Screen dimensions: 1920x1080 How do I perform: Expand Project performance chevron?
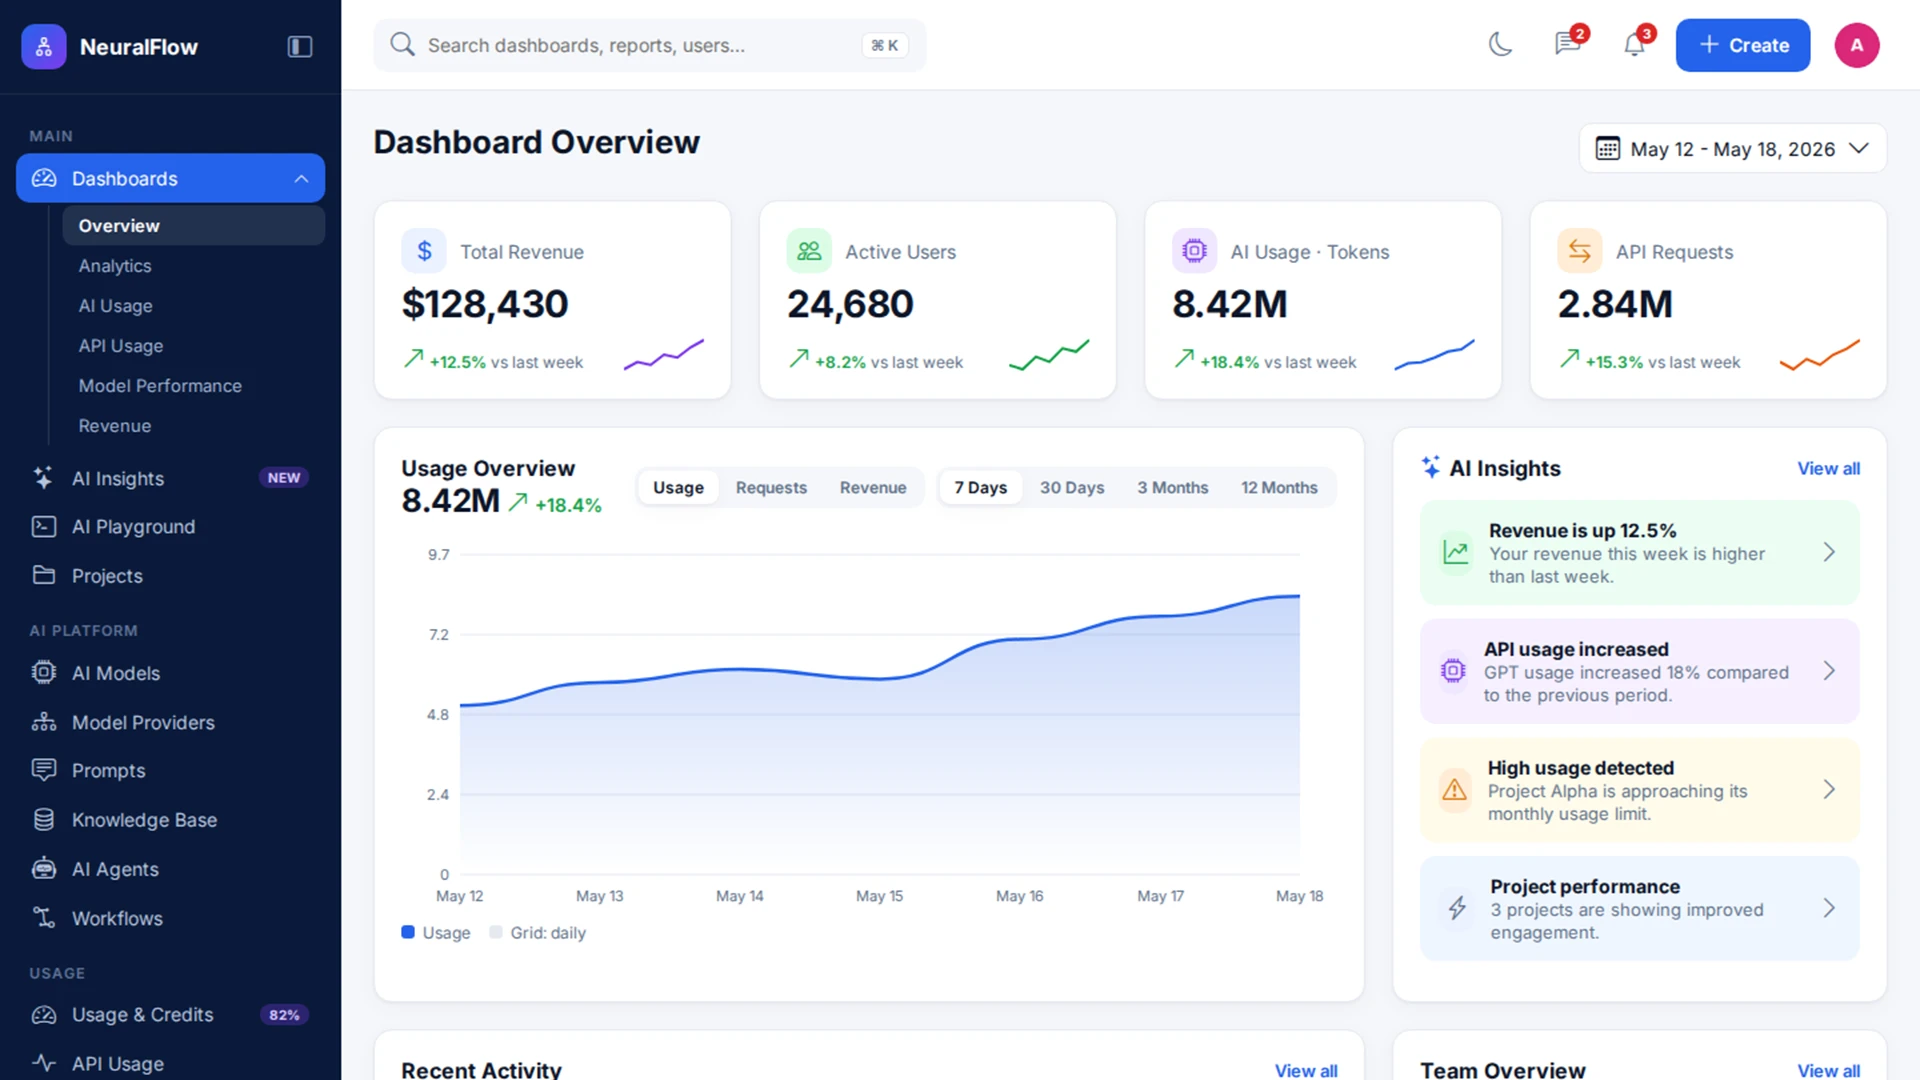(1828, 908)
